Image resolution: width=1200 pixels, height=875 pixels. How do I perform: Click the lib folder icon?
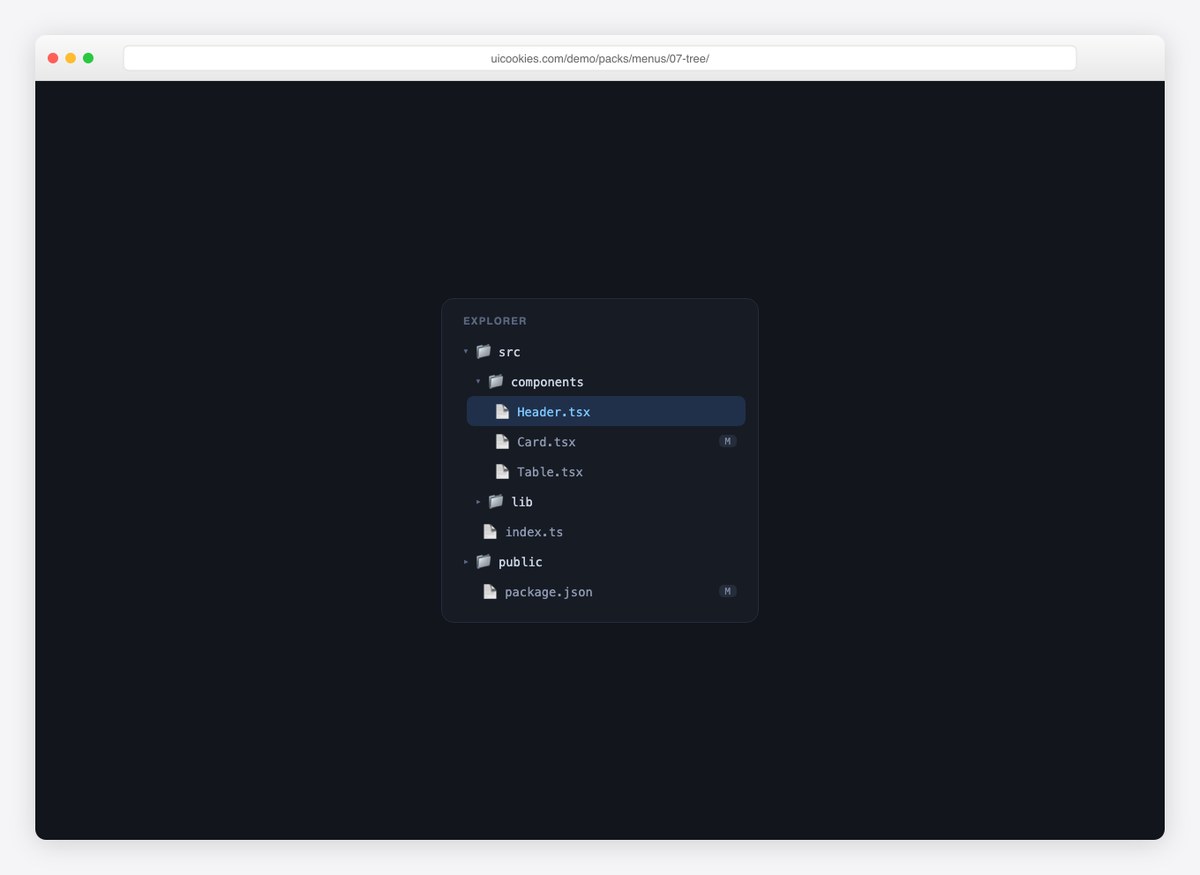(496, 501)
